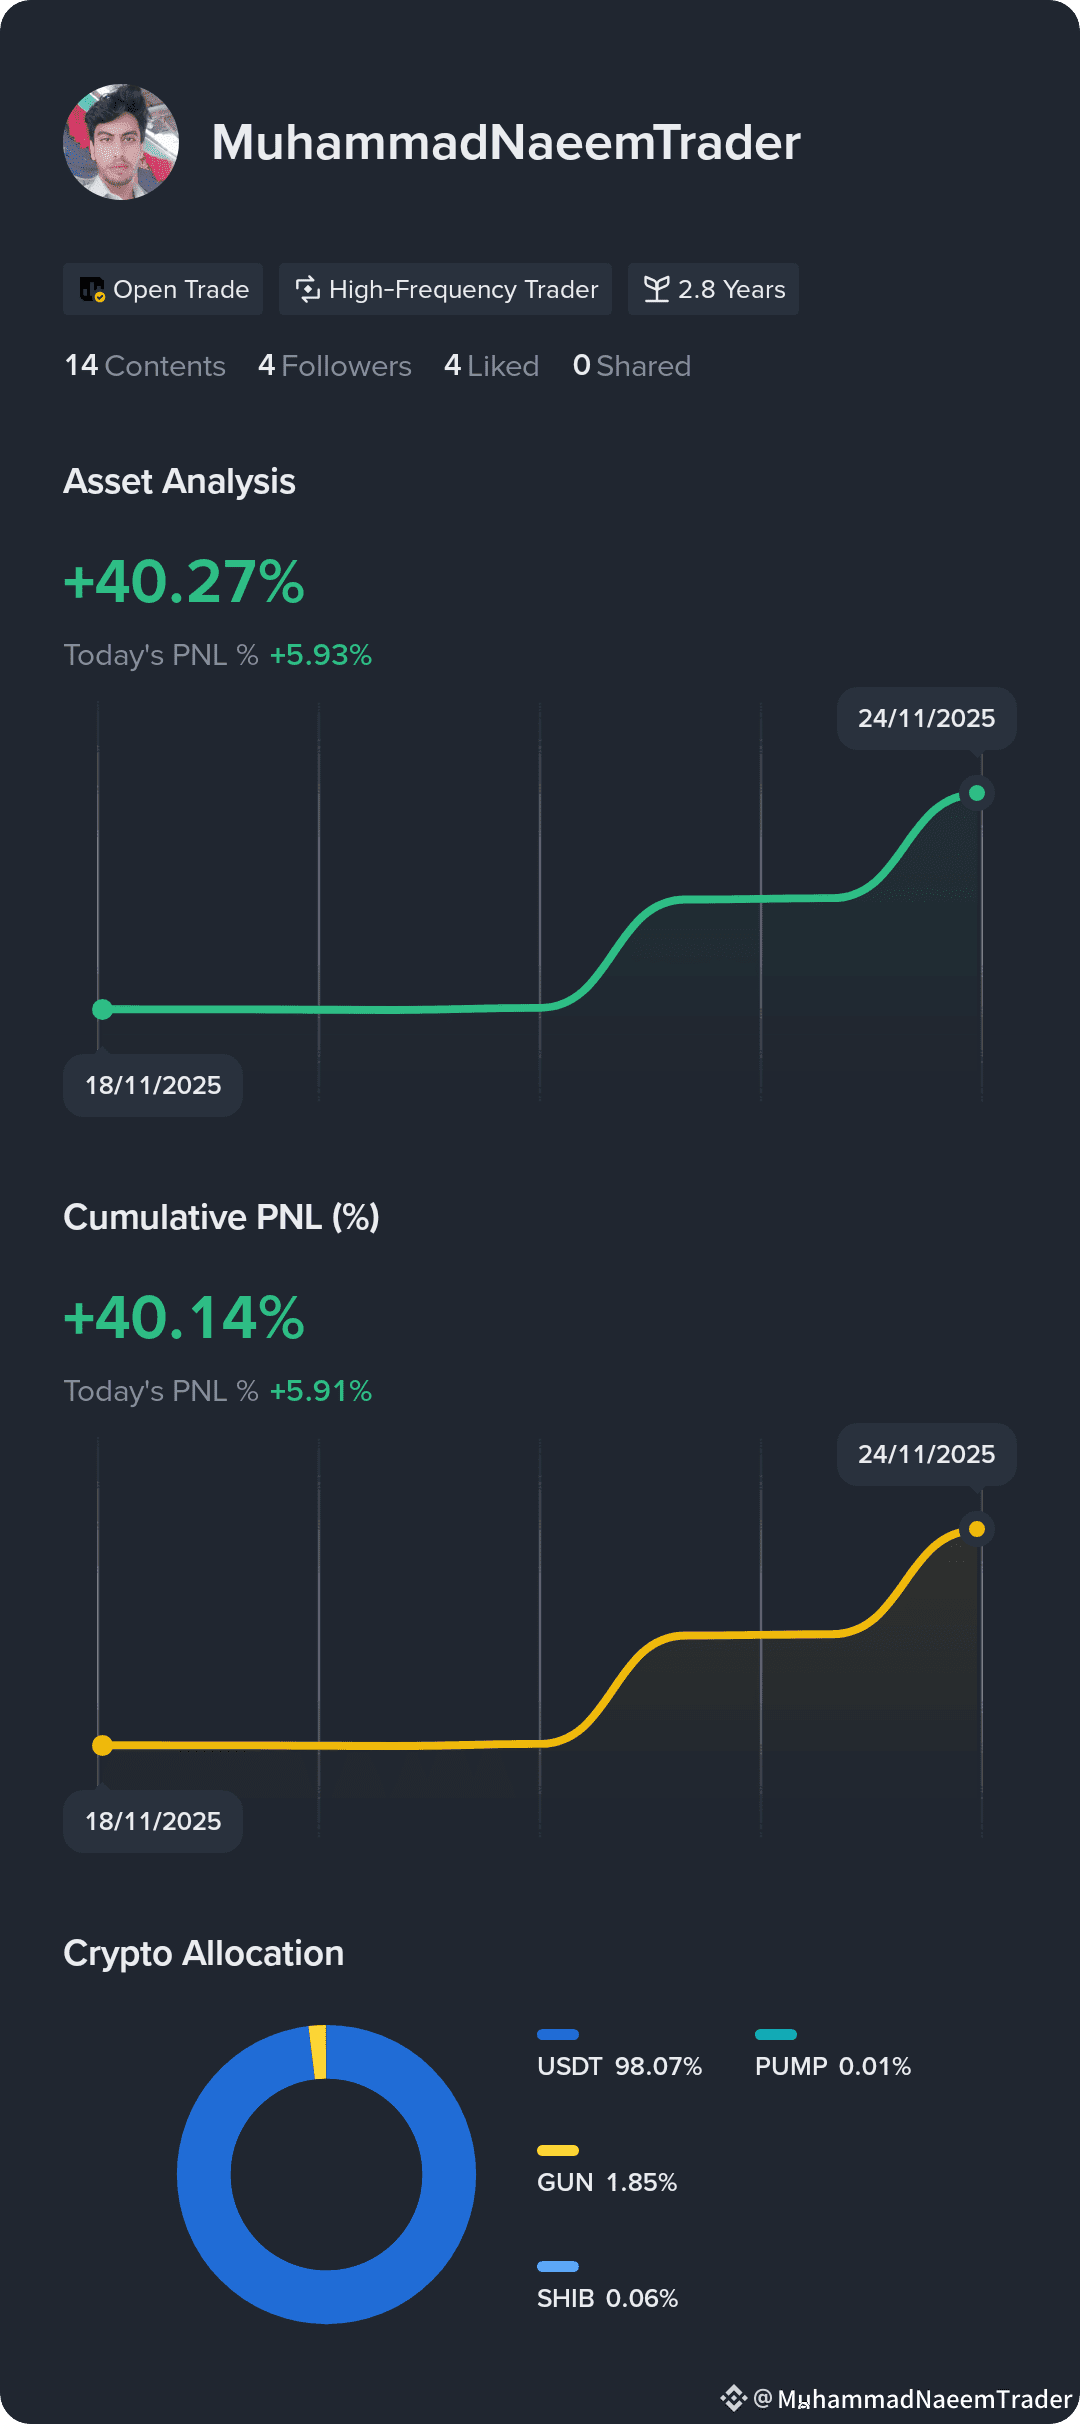
Task: Select the green endpoint dot on the Asset chart
Action: coord(977,793)
